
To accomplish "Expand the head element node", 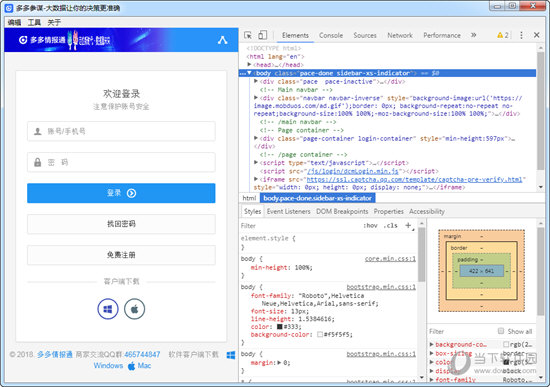I will pyautogui.click(x=249, y=65).
